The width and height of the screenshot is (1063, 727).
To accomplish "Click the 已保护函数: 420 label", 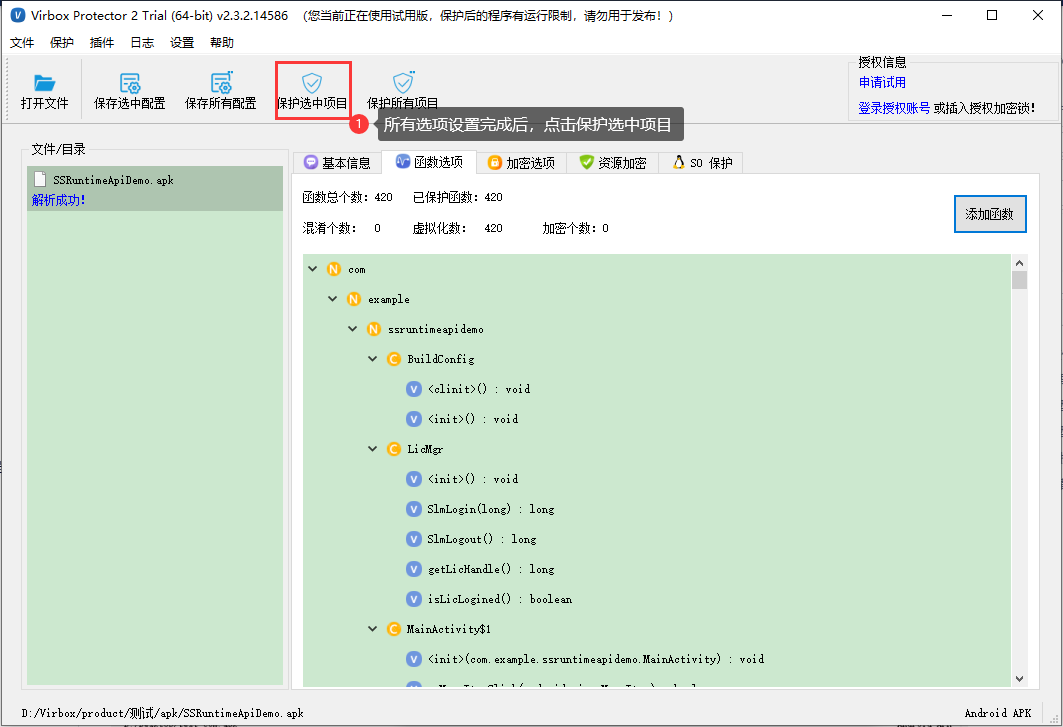I will (x=458, y=197).
